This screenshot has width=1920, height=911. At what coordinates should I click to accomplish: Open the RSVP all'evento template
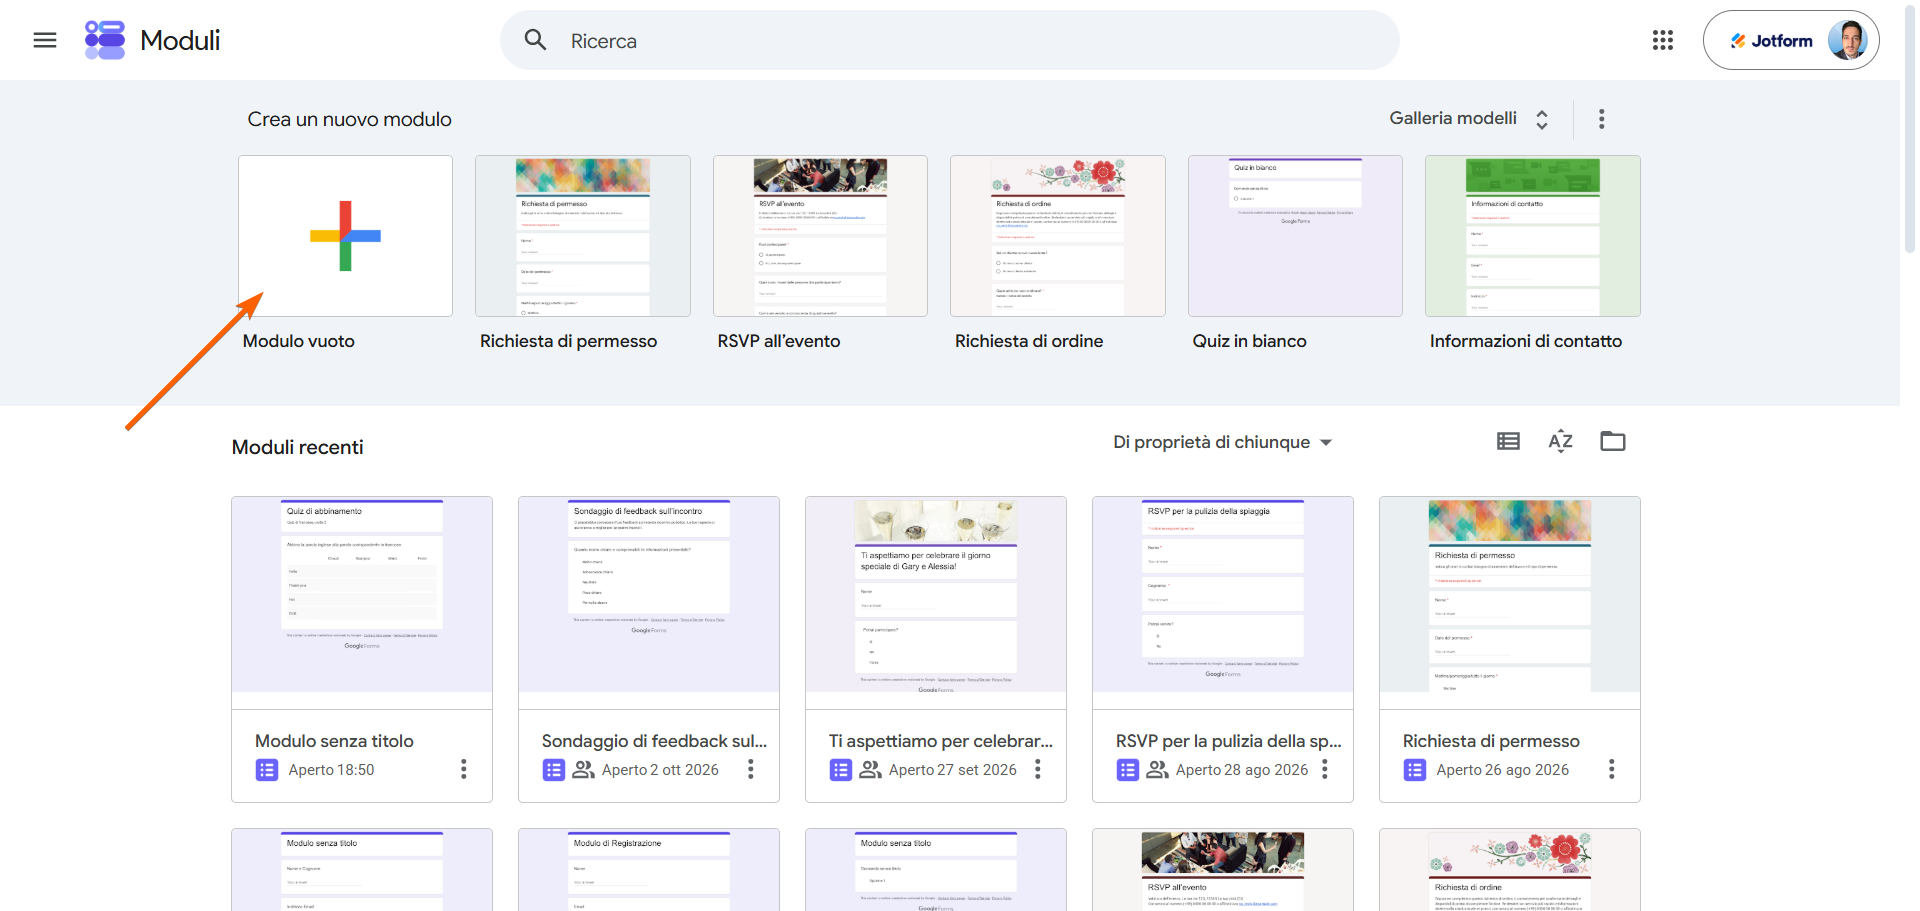pyautogui.click(x=820, y=236)
